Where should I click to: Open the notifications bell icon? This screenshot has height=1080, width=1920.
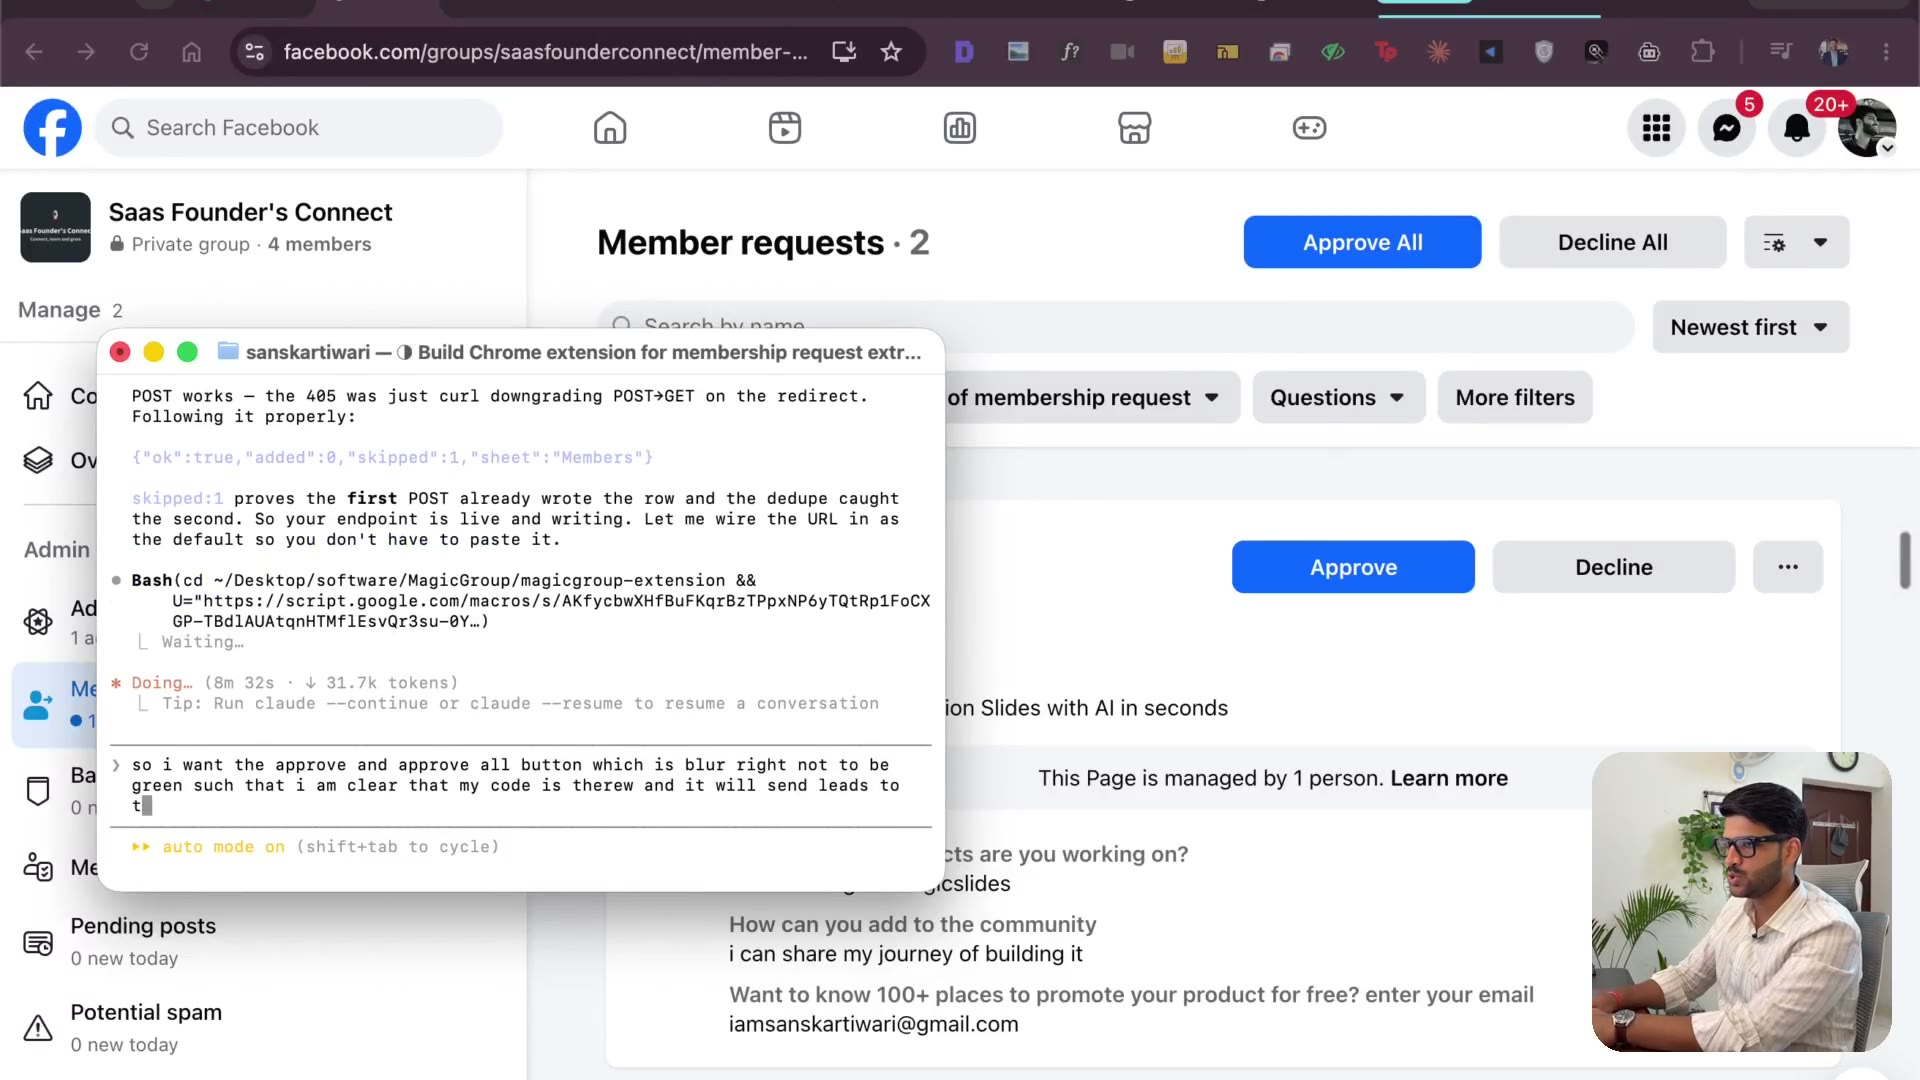coord(1797,128)
